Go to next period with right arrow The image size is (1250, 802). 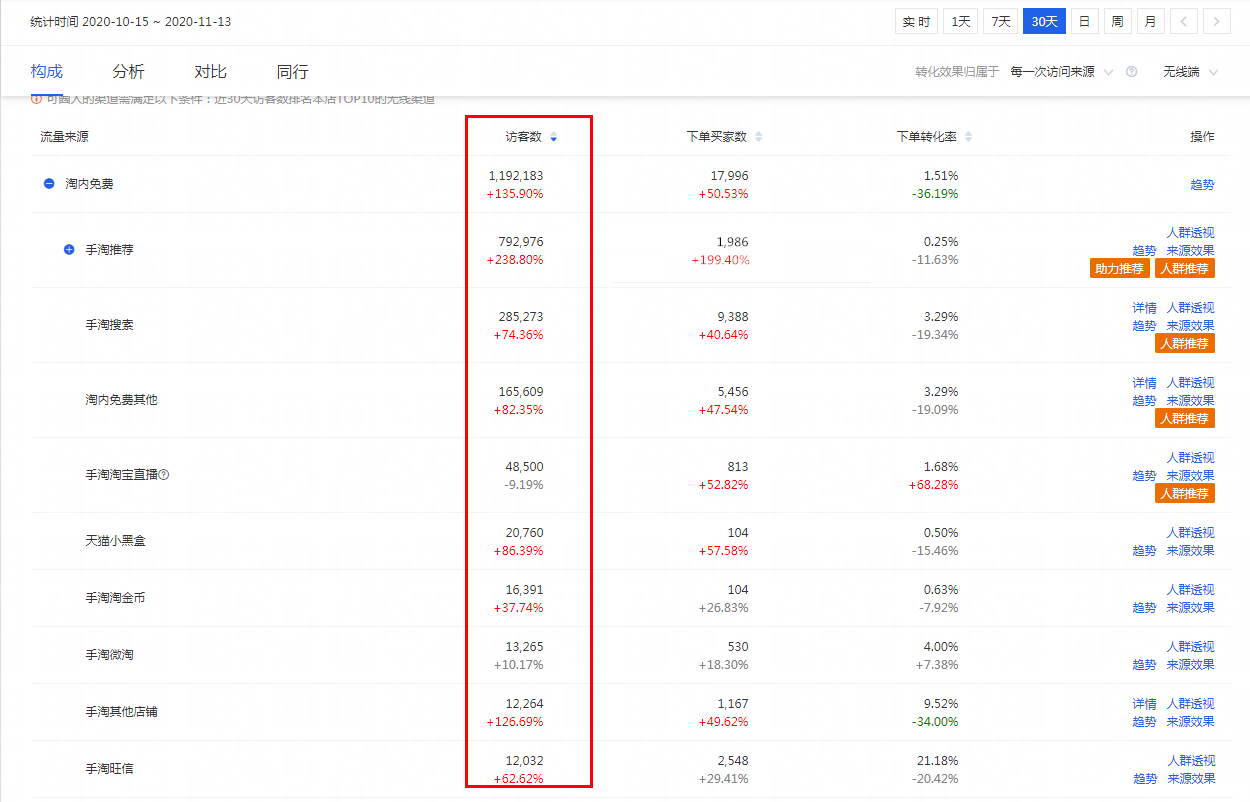[1217, 22]
